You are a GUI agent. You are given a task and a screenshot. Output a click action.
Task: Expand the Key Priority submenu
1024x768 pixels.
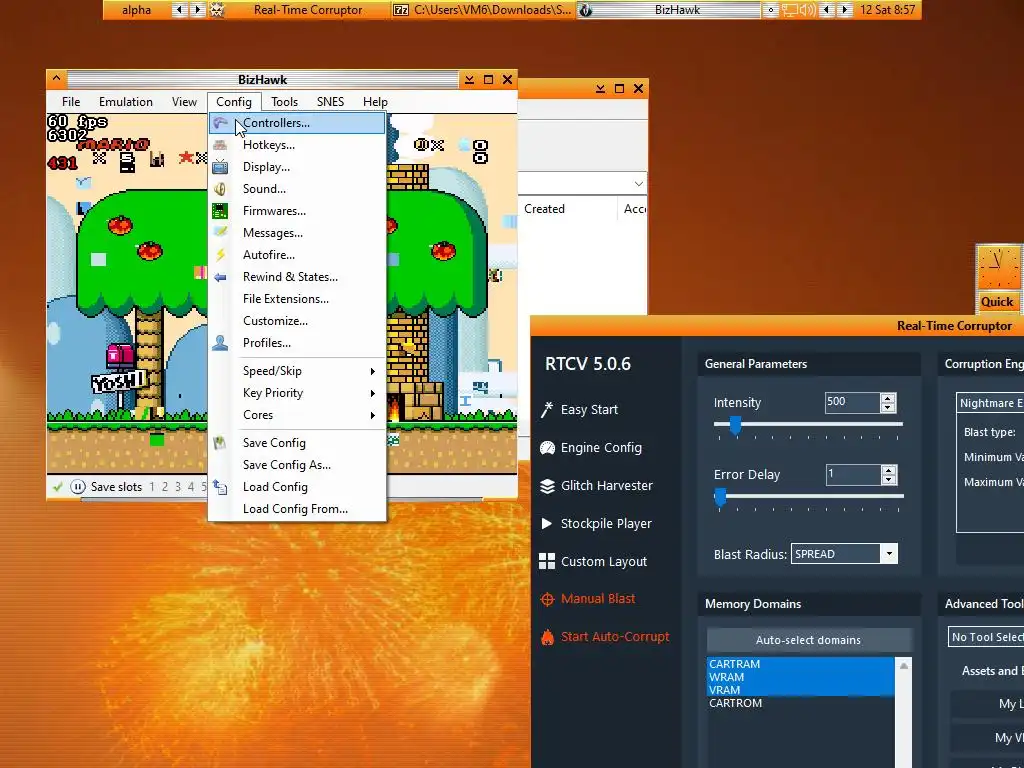point(297,393)
